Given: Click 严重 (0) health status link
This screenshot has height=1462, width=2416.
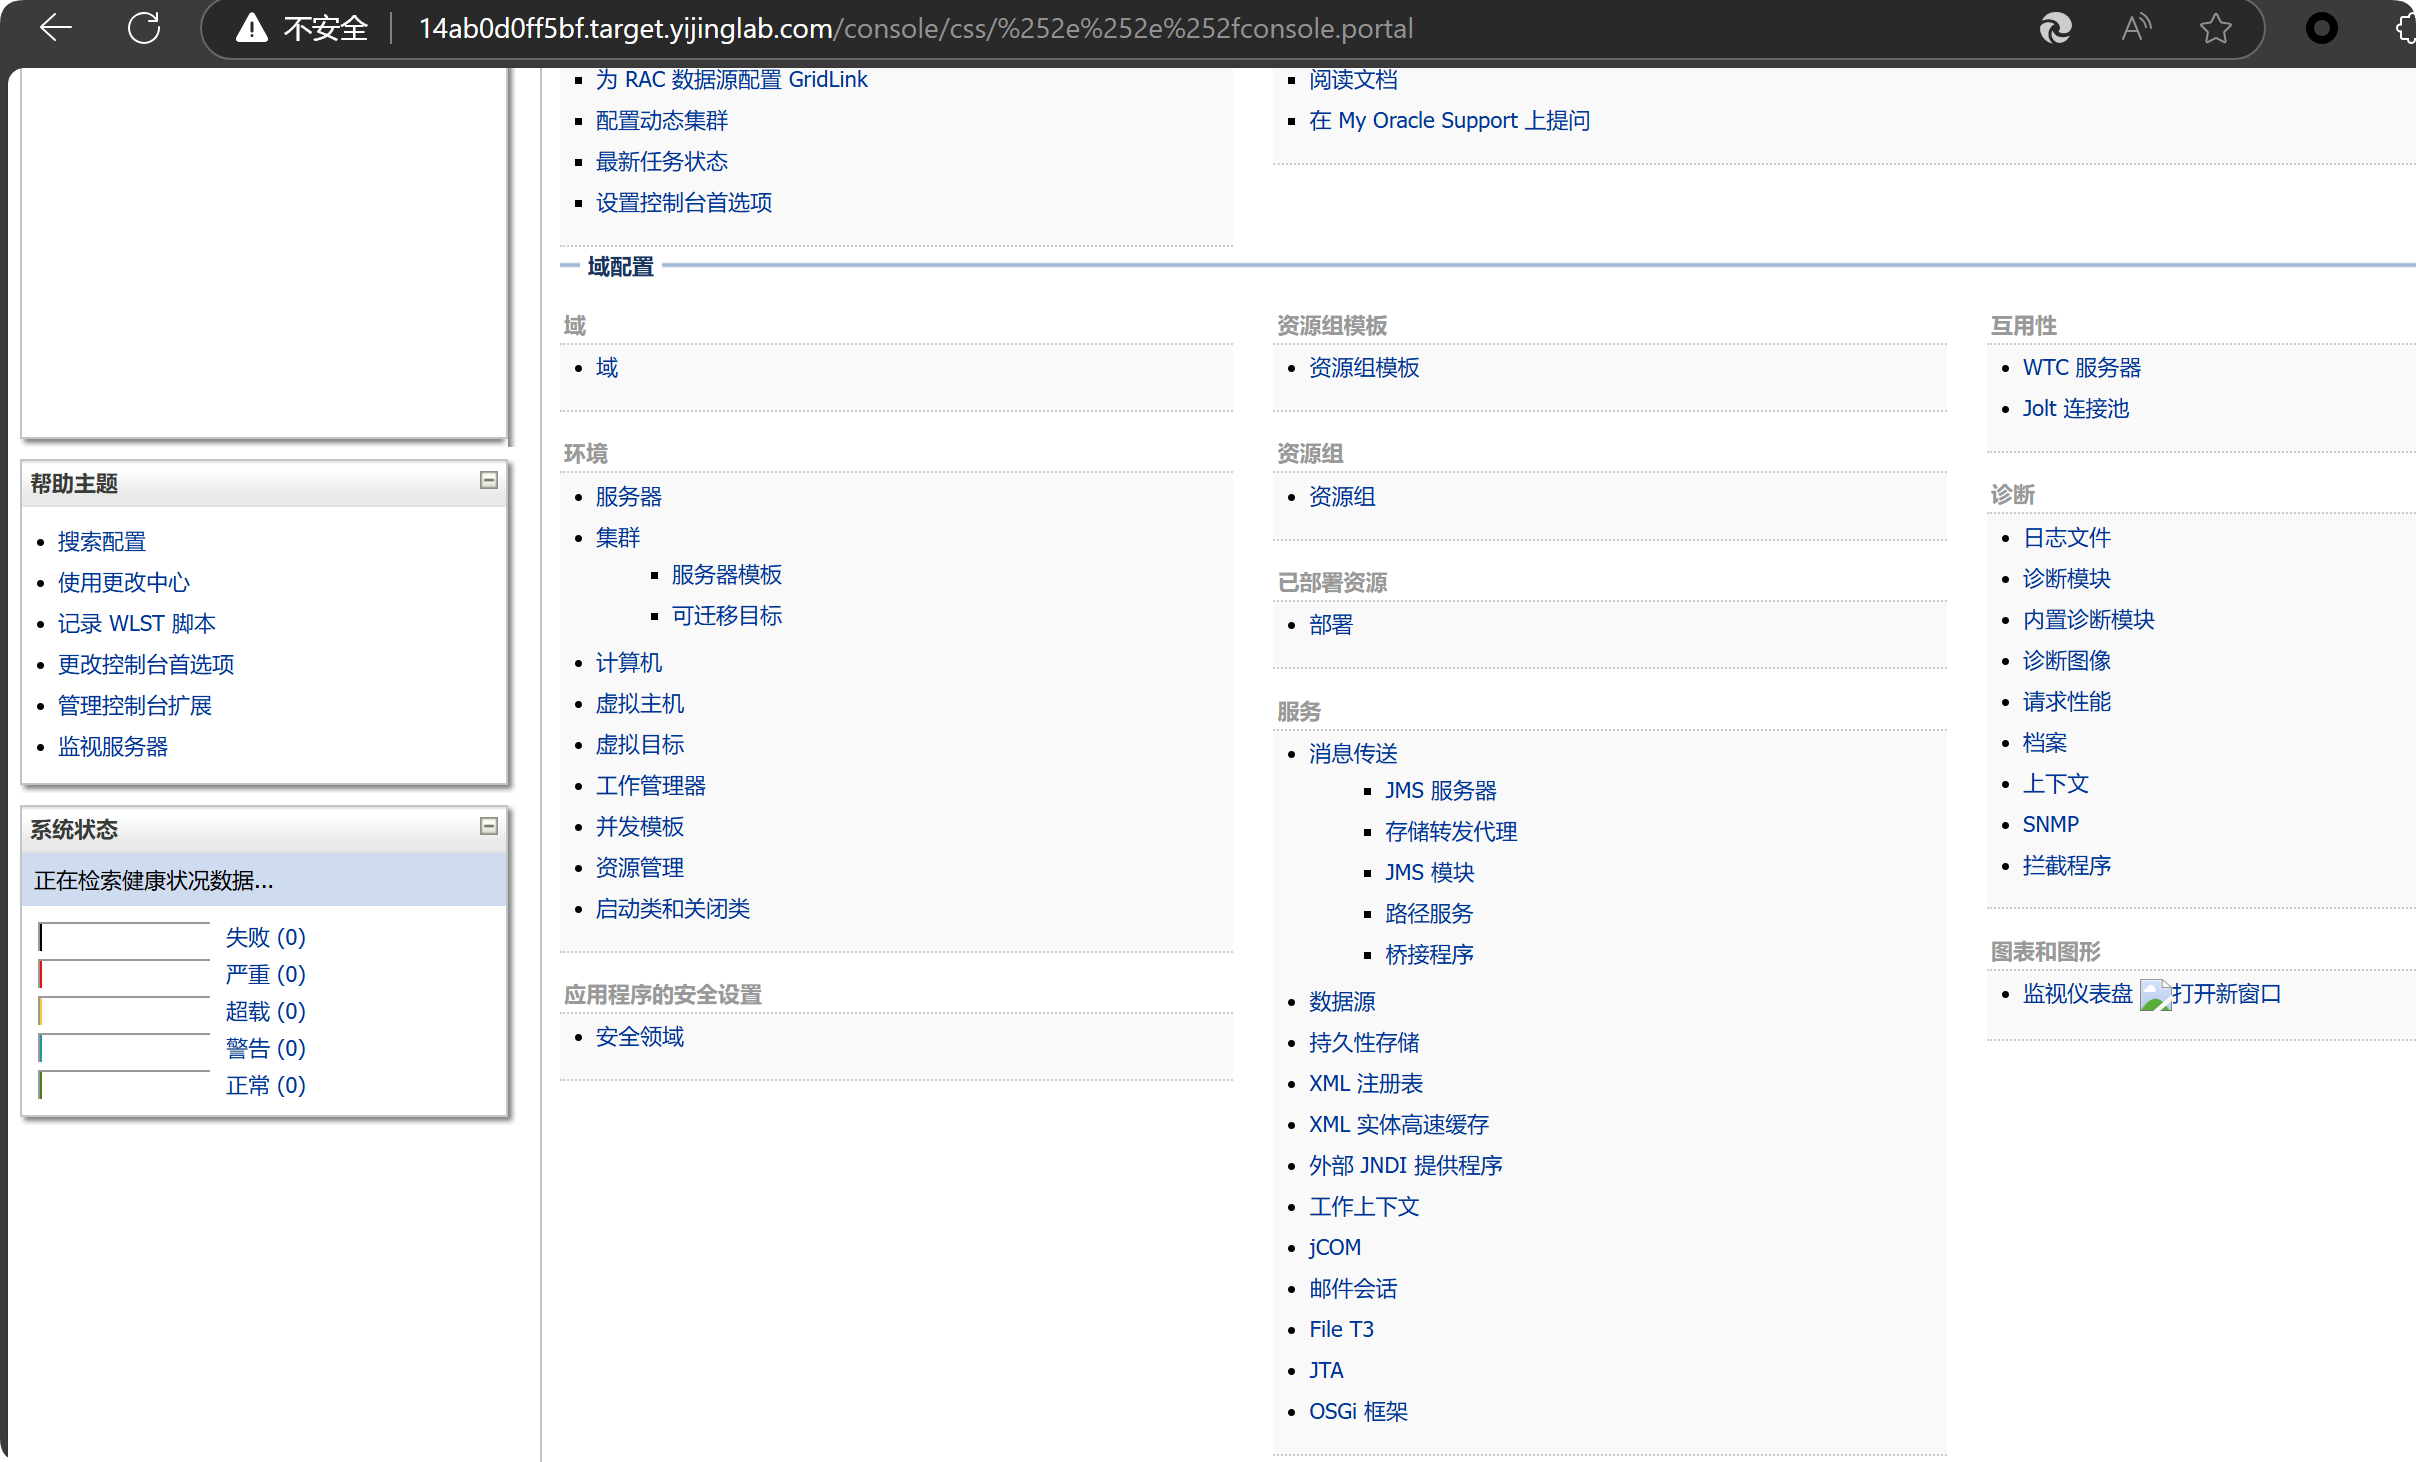Looking at the screenshot, I should 265,974.
